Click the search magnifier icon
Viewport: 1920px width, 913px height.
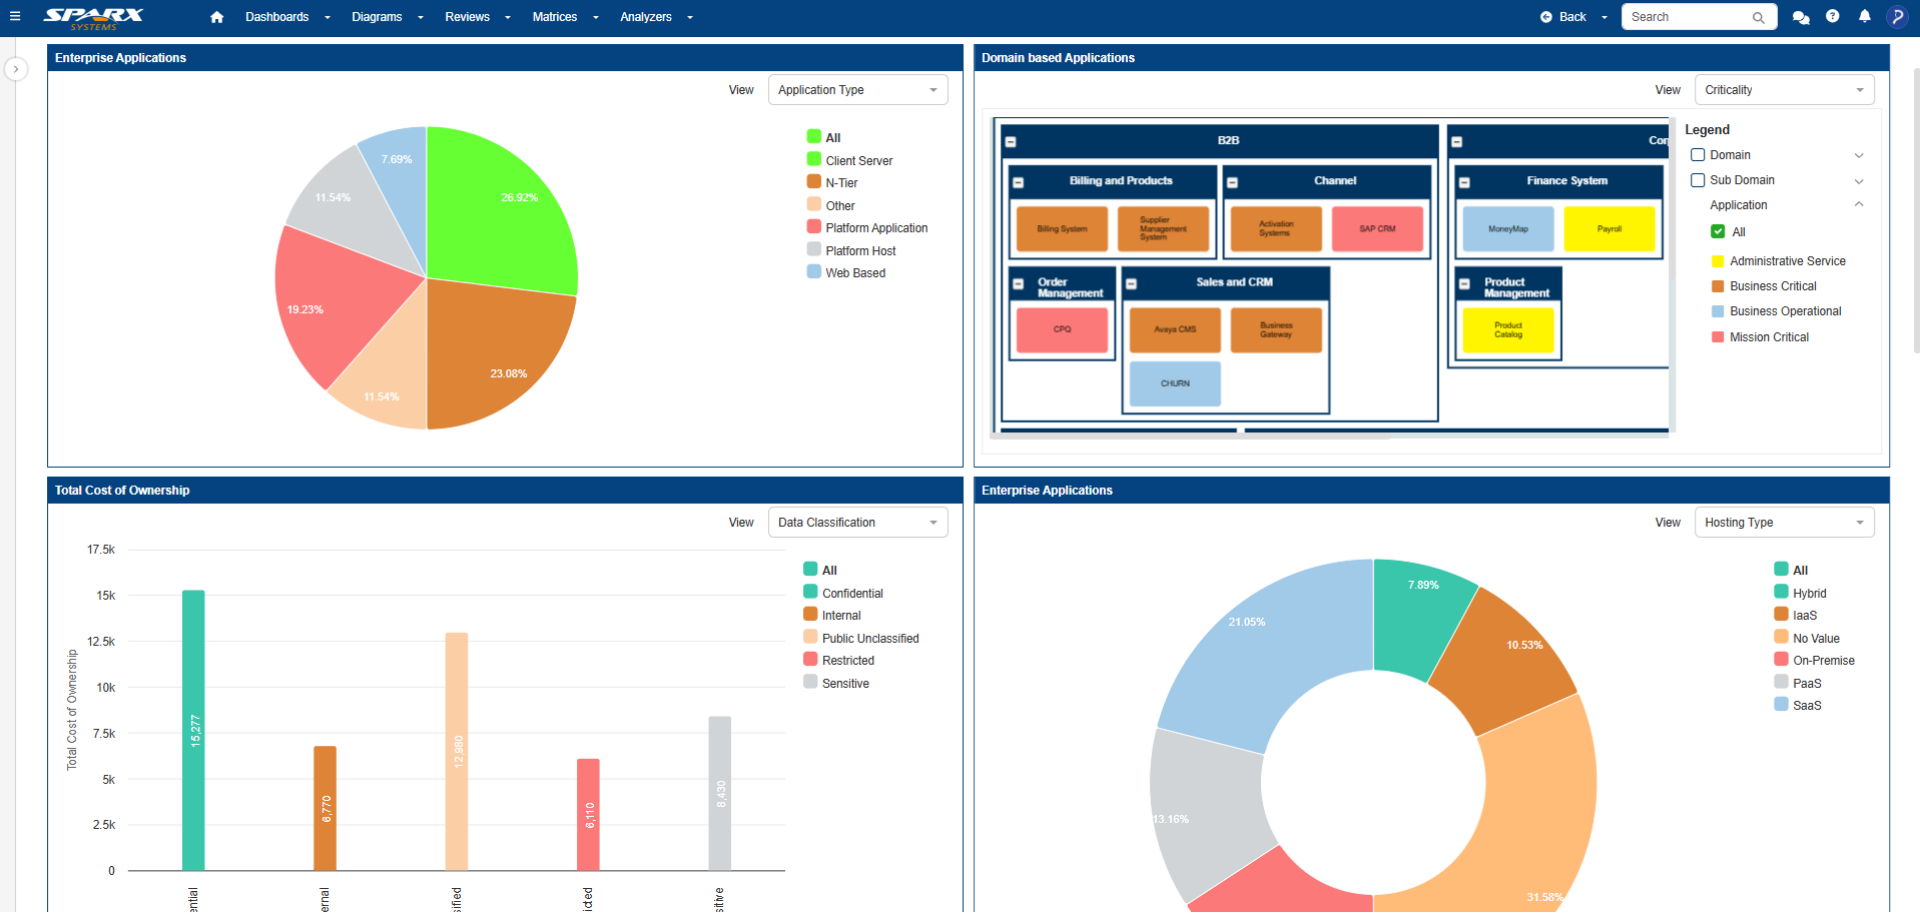pyautogui.click(x=1758, y=17)
